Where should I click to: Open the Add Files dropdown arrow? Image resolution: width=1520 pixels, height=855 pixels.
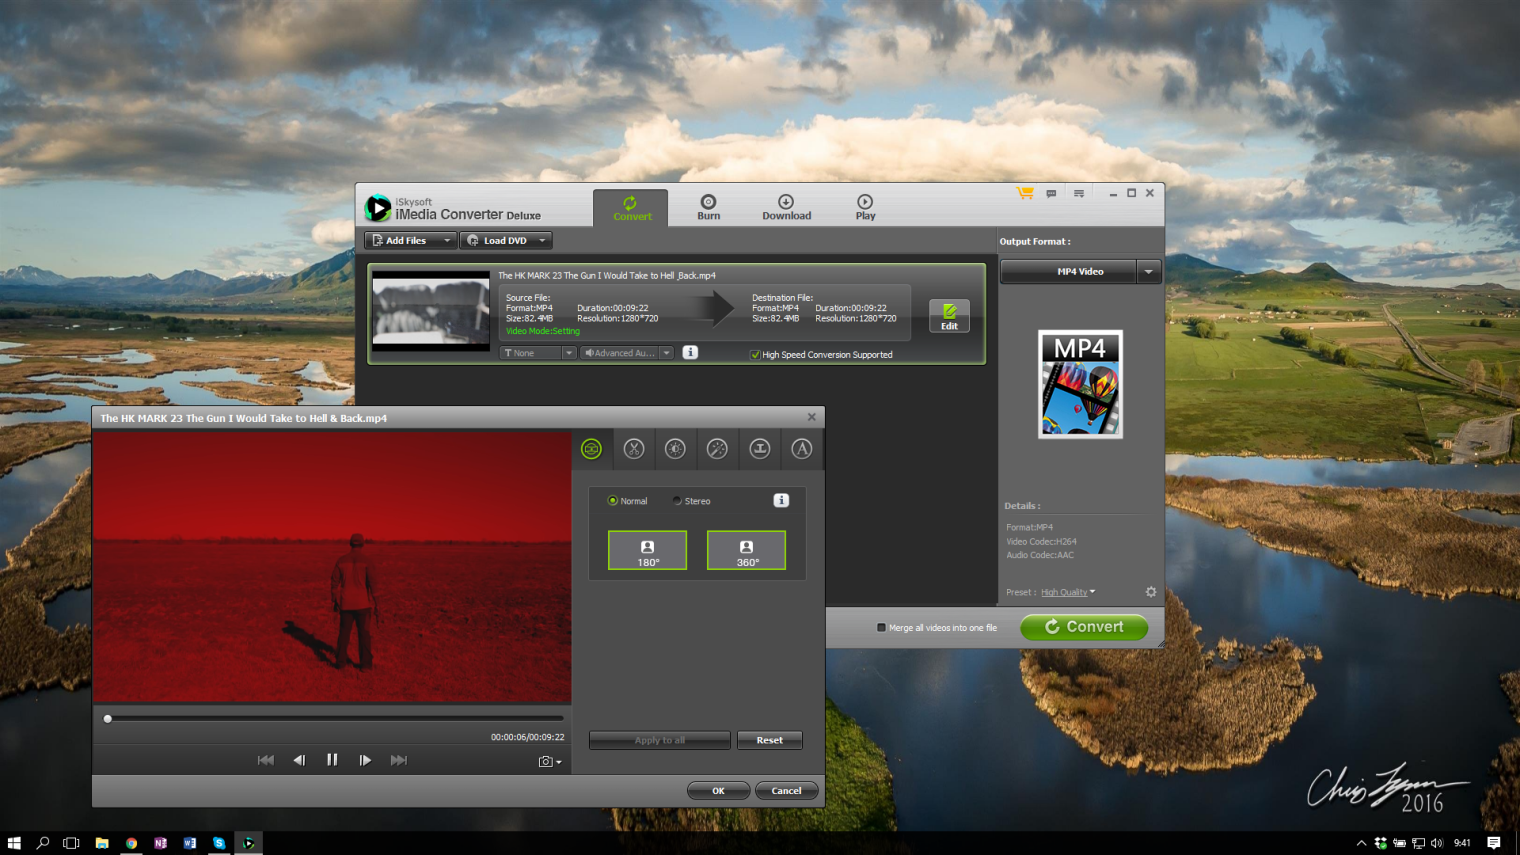coord(446,241)
